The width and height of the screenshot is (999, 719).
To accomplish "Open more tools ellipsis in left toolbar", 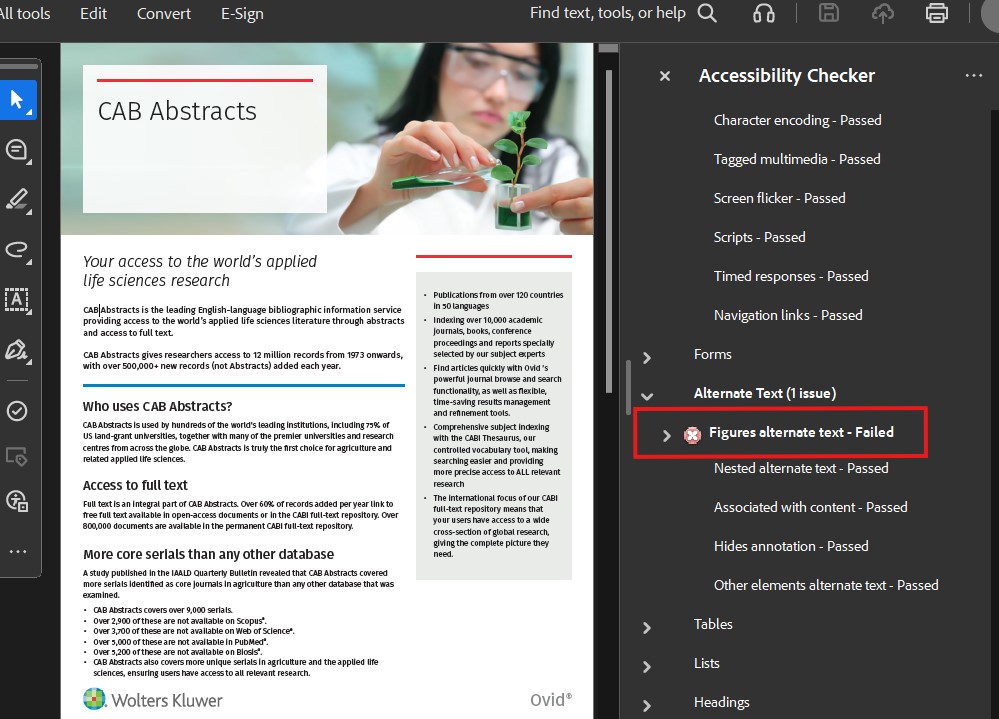I will click(x=17, y=551).
